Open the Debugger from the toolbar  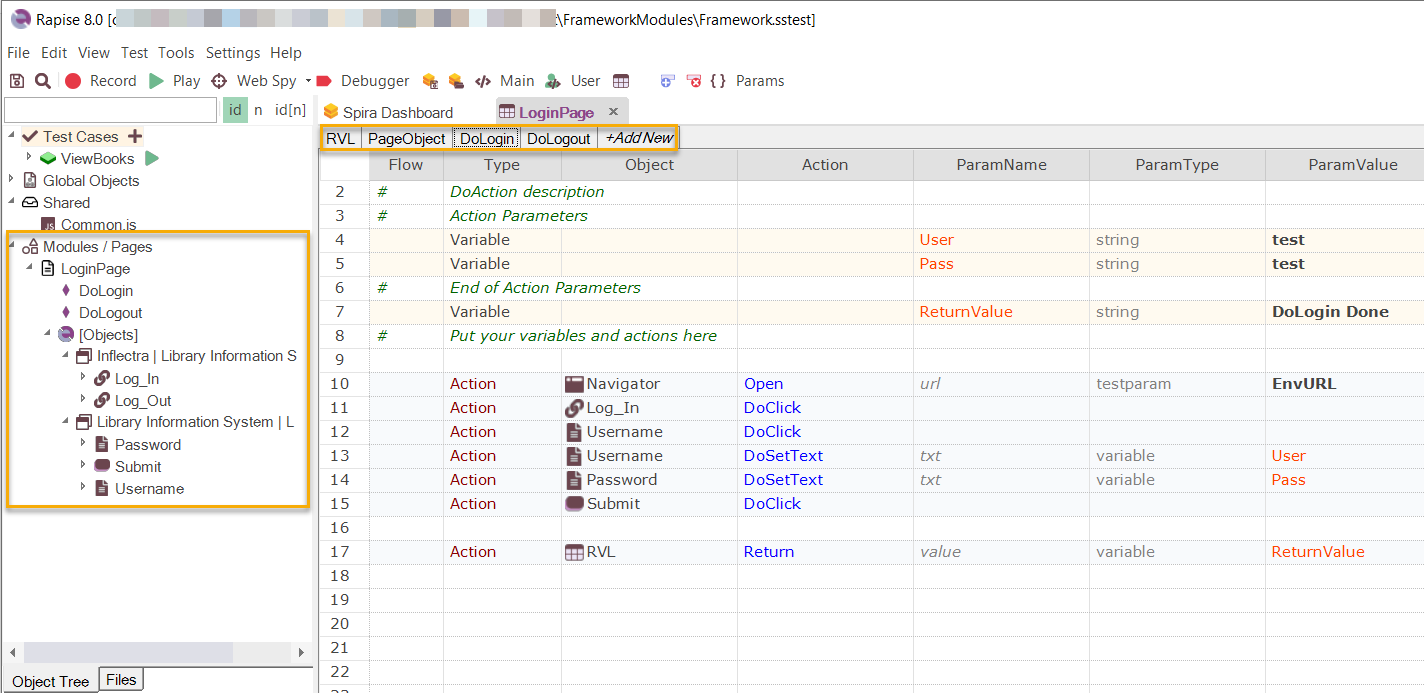(363, 81)
